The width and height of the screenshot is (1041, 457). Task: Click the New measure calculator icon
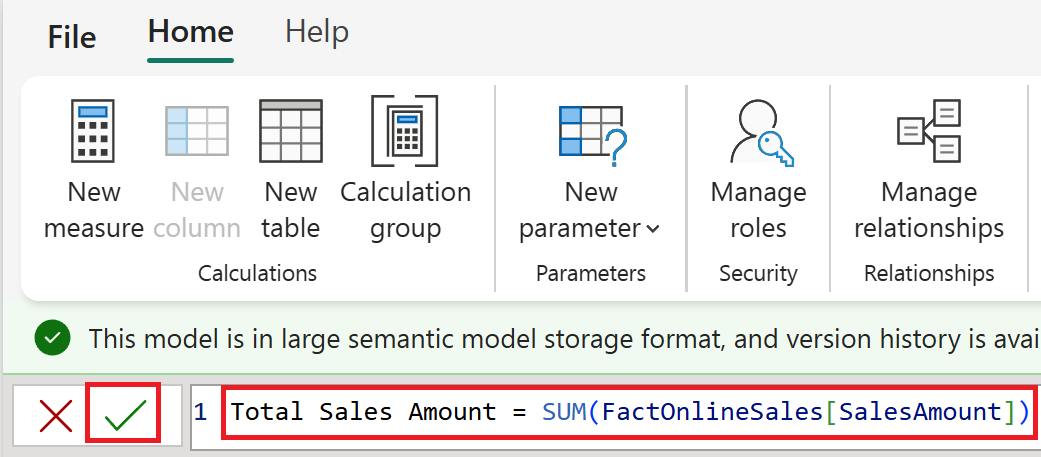point(94,130)
